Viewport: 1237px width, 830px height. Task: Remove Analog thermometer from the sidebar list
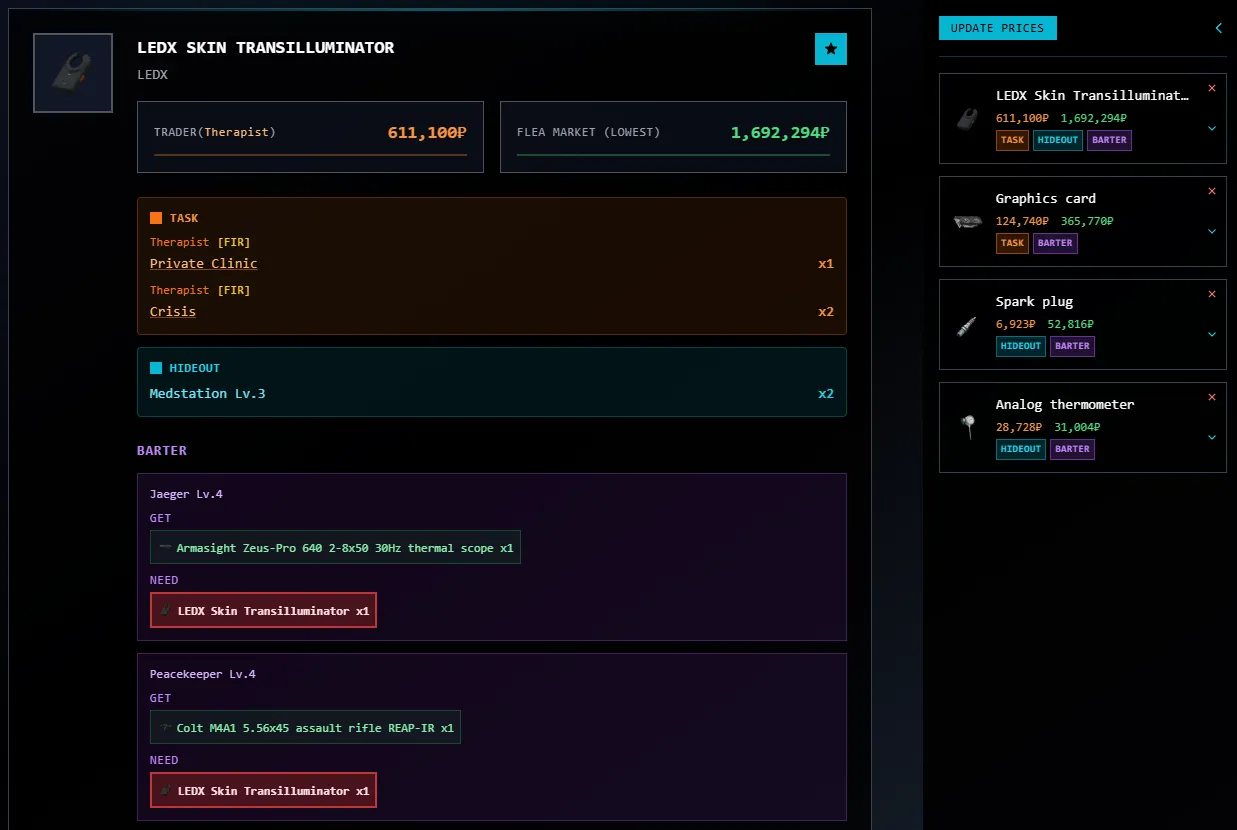tap(1212, 397)
